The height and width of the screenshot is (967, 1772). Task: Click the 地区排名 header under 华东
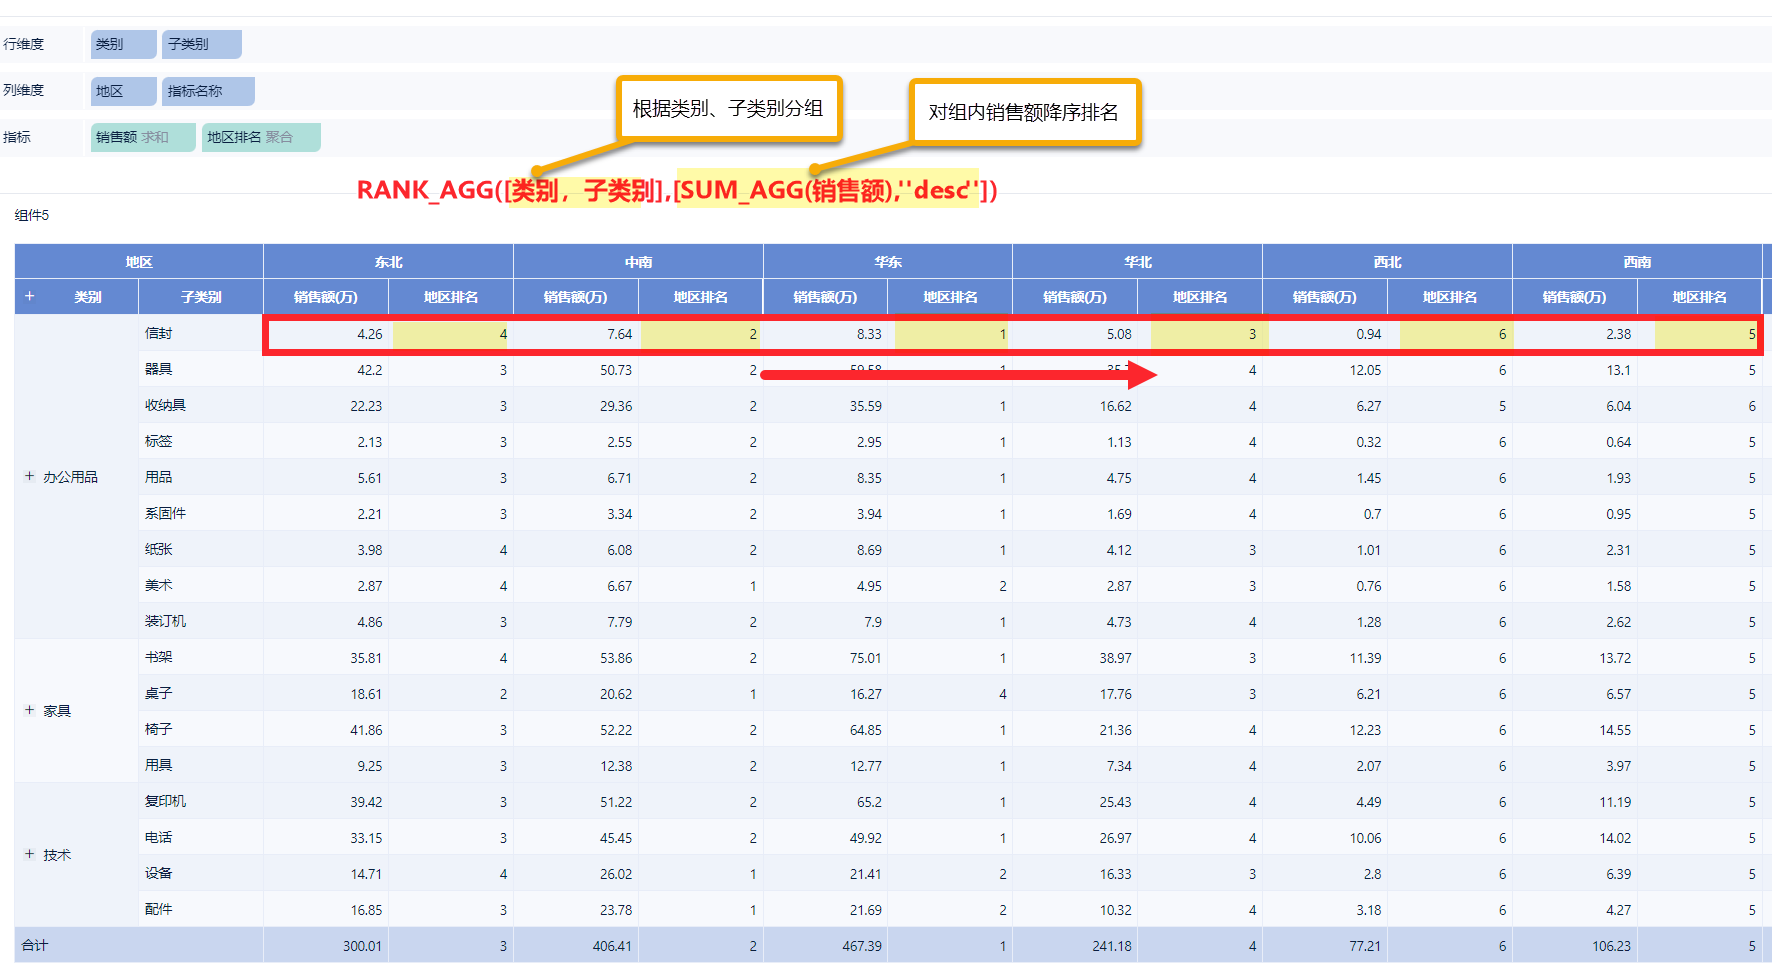click(950, 297)
